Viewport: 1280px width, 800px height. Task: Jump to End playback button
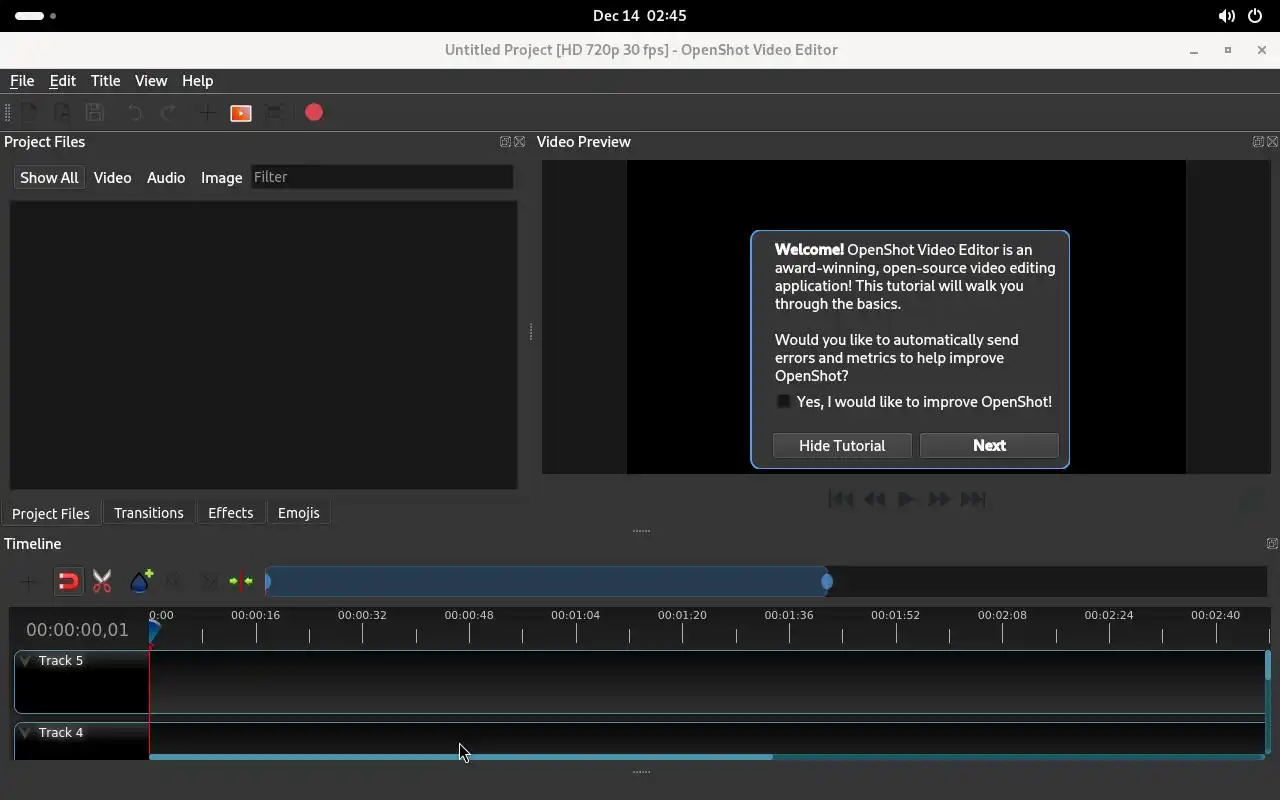click(x=973, y=499)
